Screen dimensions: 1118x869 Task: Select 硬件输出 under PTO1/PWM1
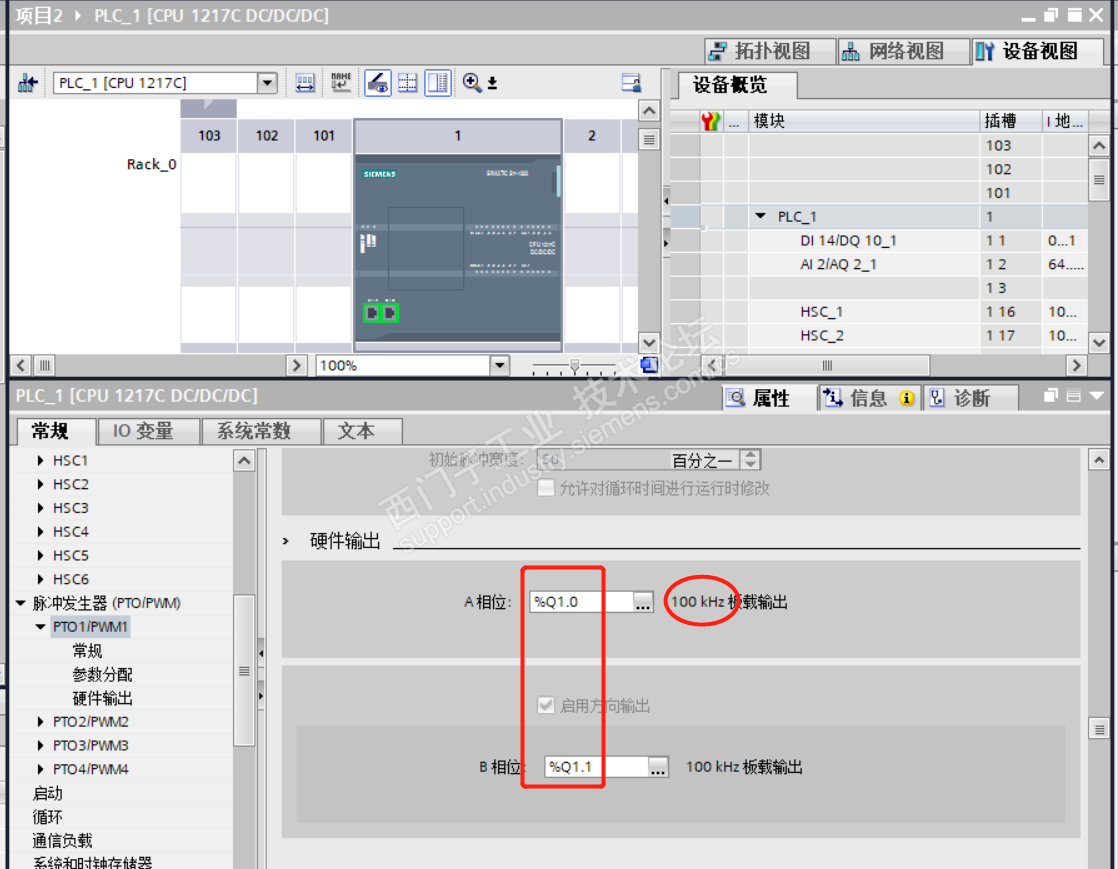pos(102,699)
